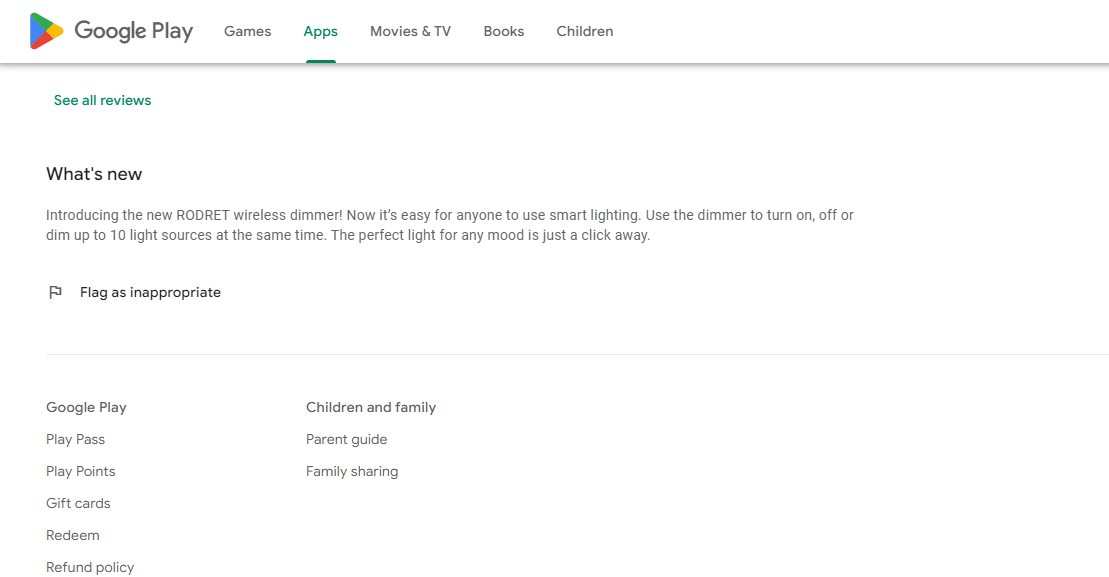Open See all reviews link

coord(102,100)
